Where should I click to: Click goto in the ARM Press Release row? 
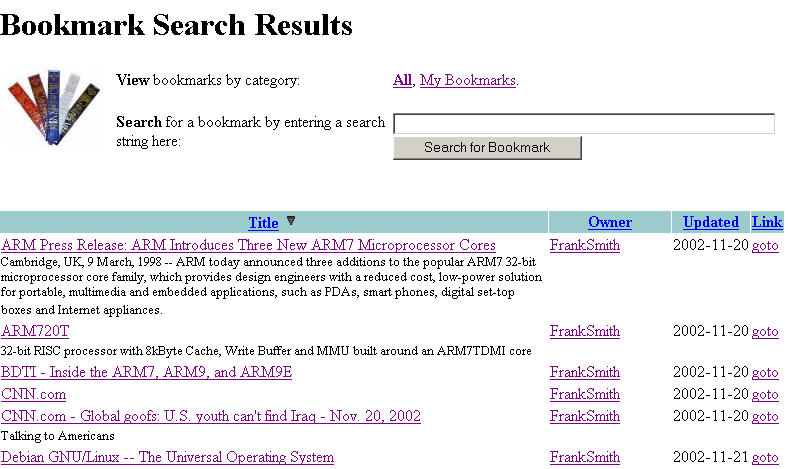pyautogui.click(x=765, y=246)
